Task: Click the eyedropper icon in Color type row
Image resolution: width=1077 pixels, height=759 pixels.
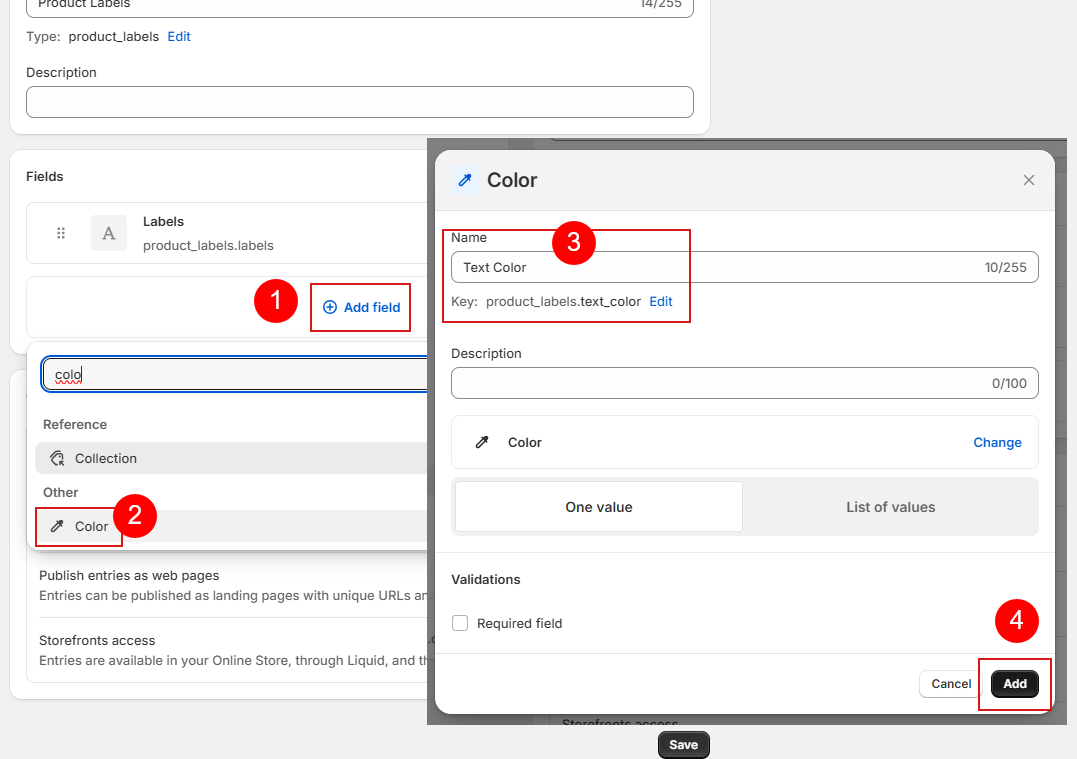Action: click(x=482, y=442)
